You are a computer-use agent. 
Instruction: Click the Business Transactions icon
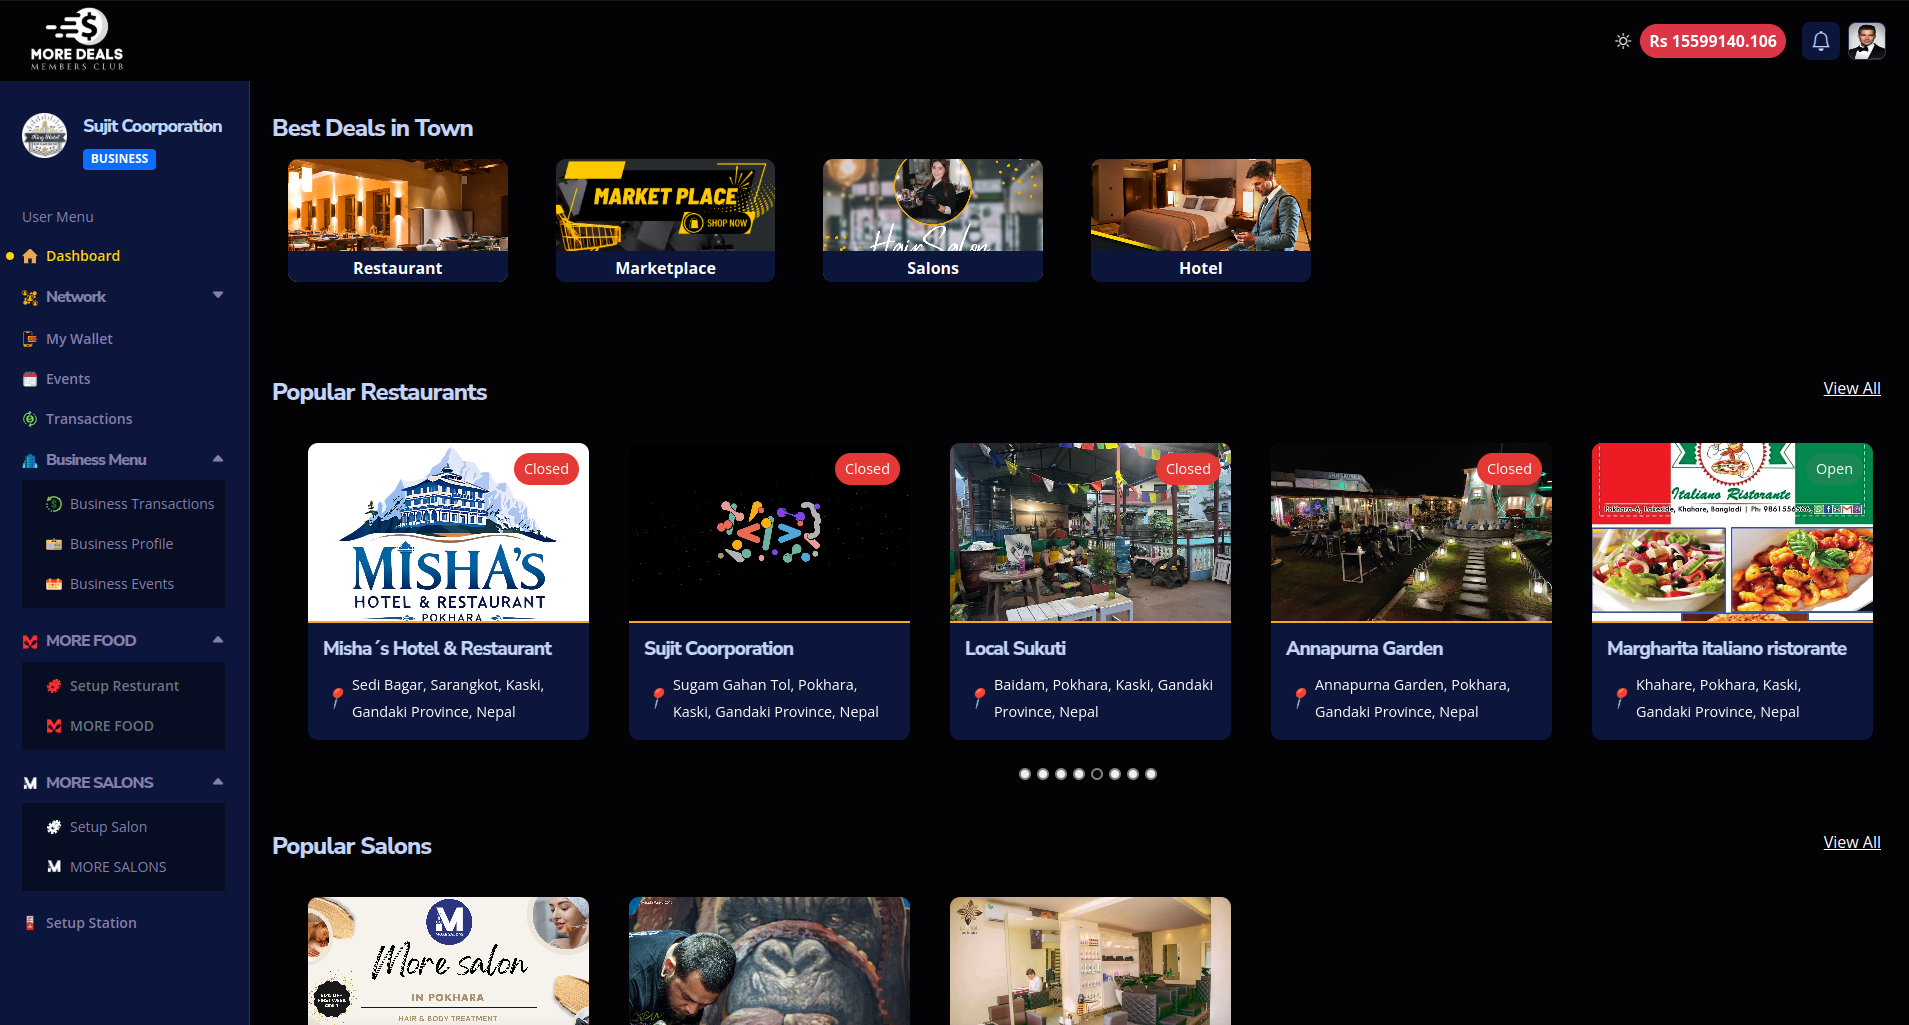[x=54, y=504]
